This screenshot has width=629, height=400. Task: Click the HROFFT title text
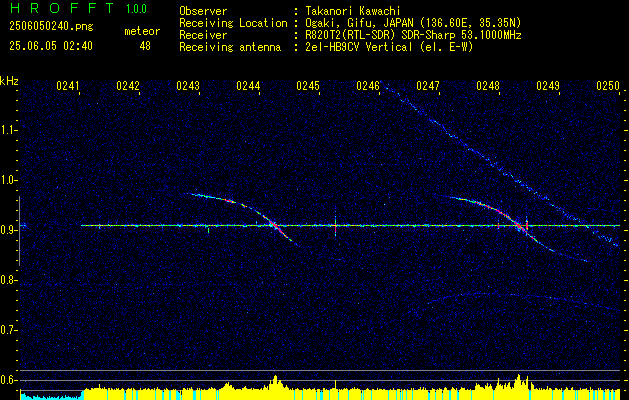point(62,8)
